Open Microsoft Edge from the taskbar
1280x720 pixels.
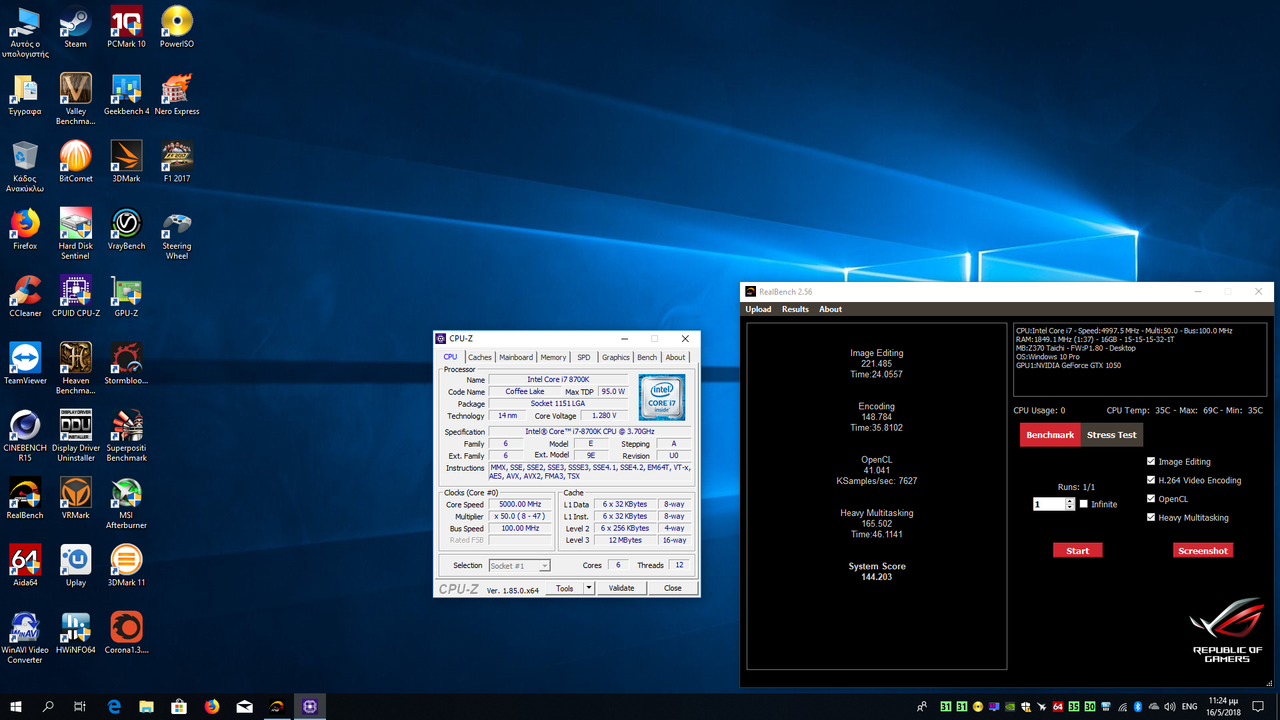pyautogui.click(x=114, y=706)
